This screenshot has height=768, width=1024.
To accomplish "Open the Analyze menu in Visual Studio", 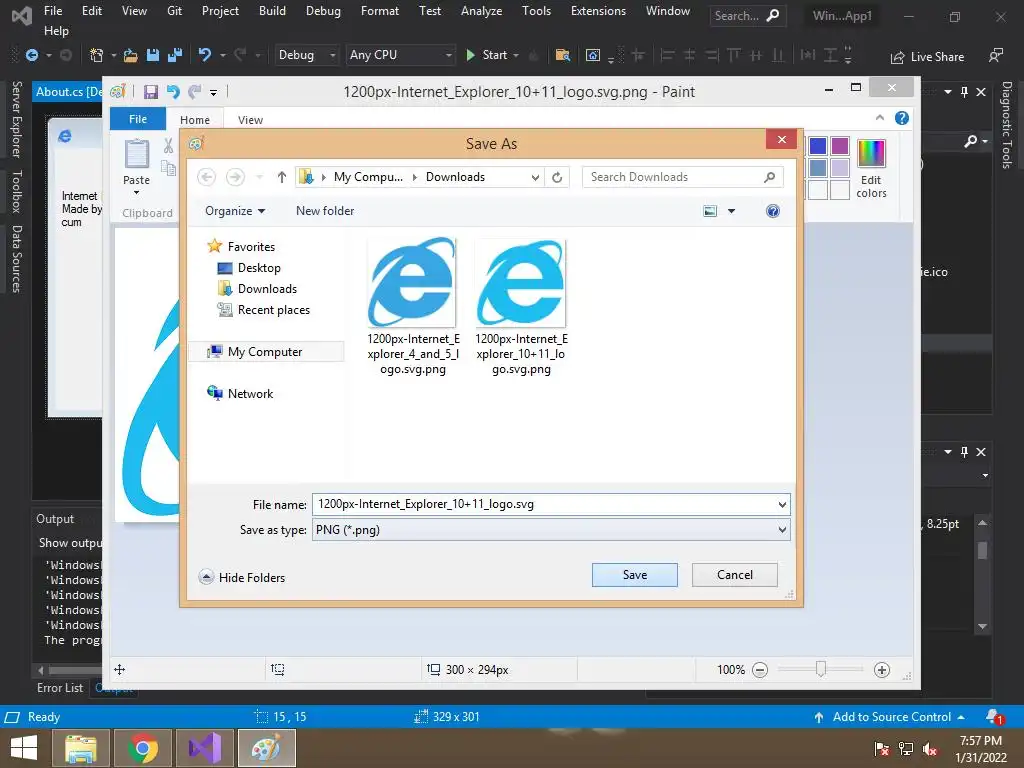I will [x=481, y=11].
